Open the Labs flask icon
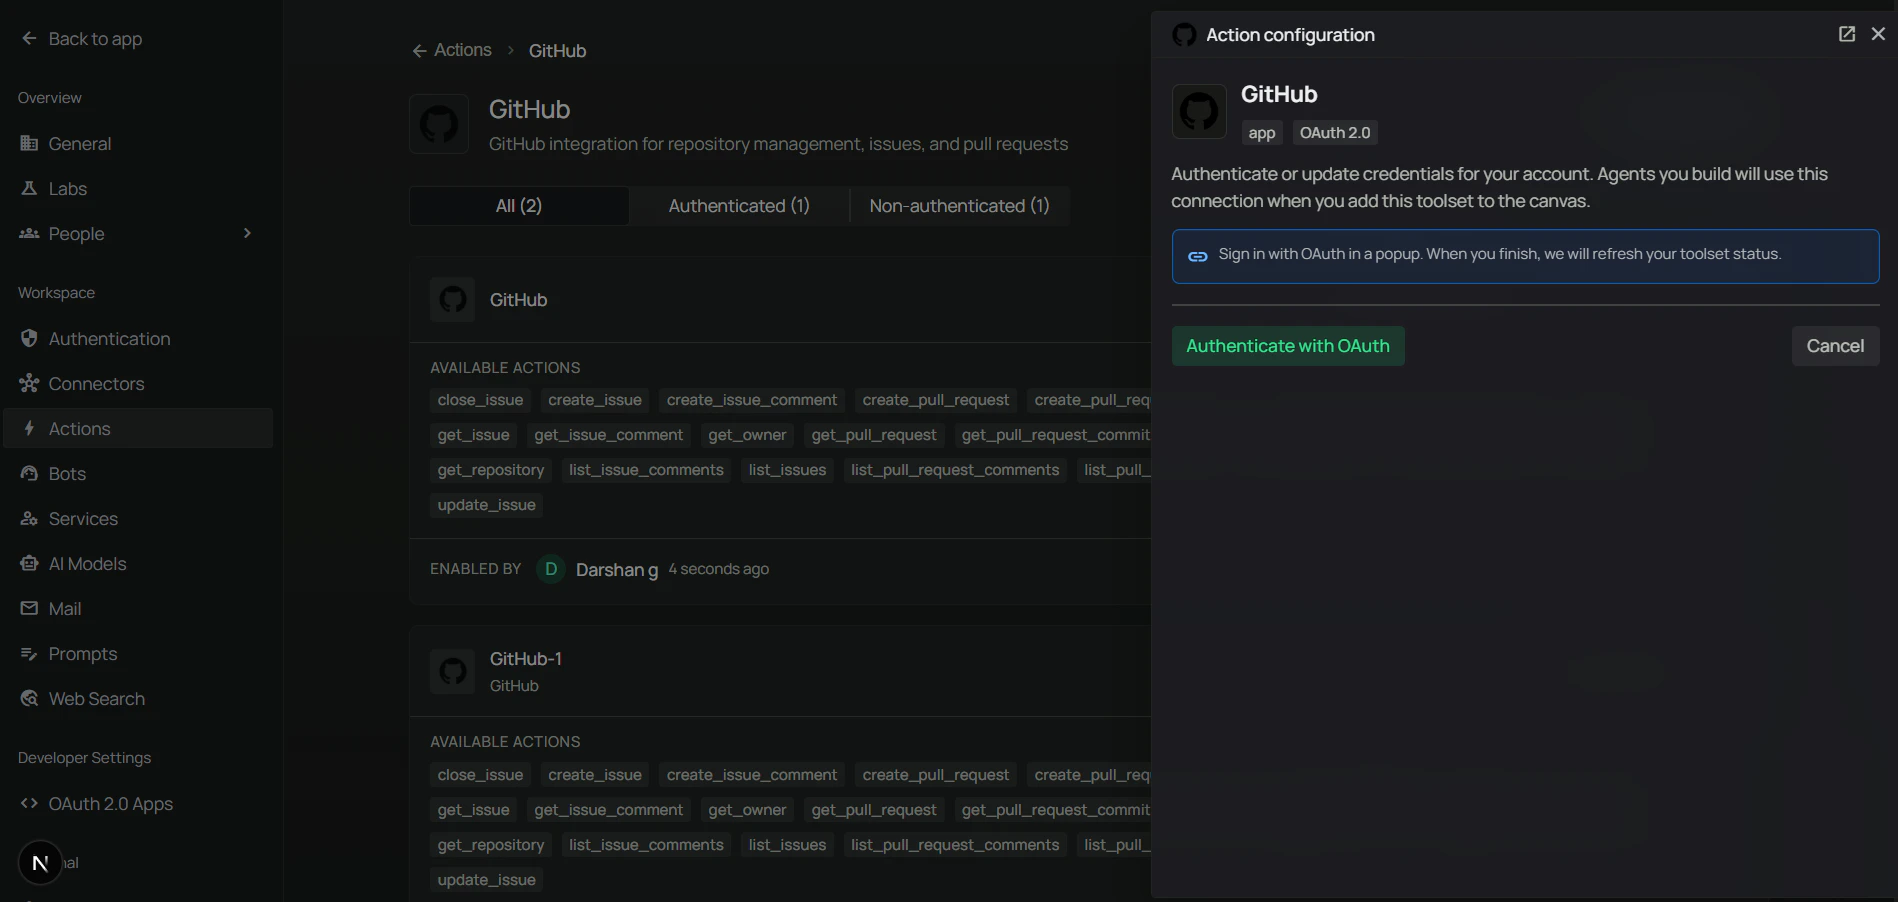Viewport: 1898px width, 902px height. point(29,188)
